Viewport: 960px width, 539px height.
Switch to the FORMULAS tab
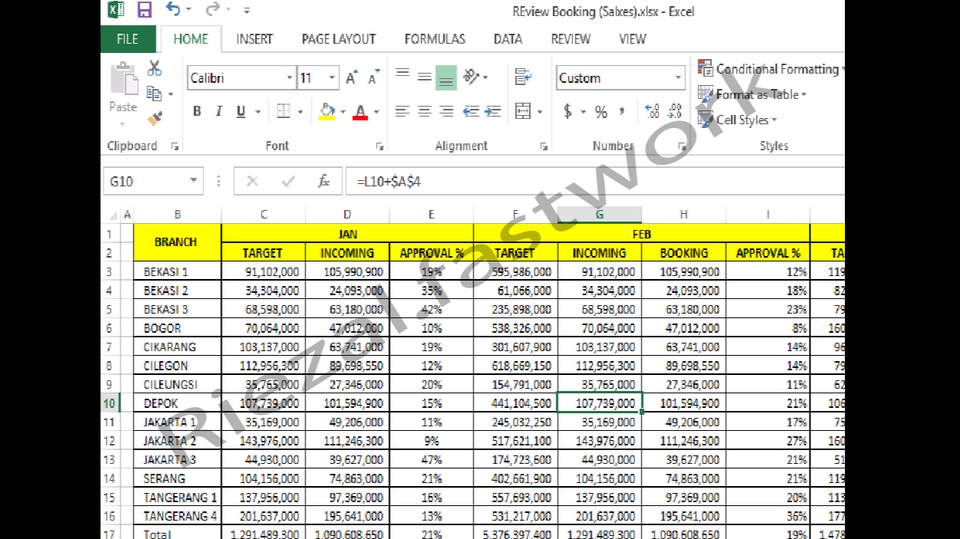(435, 39)
